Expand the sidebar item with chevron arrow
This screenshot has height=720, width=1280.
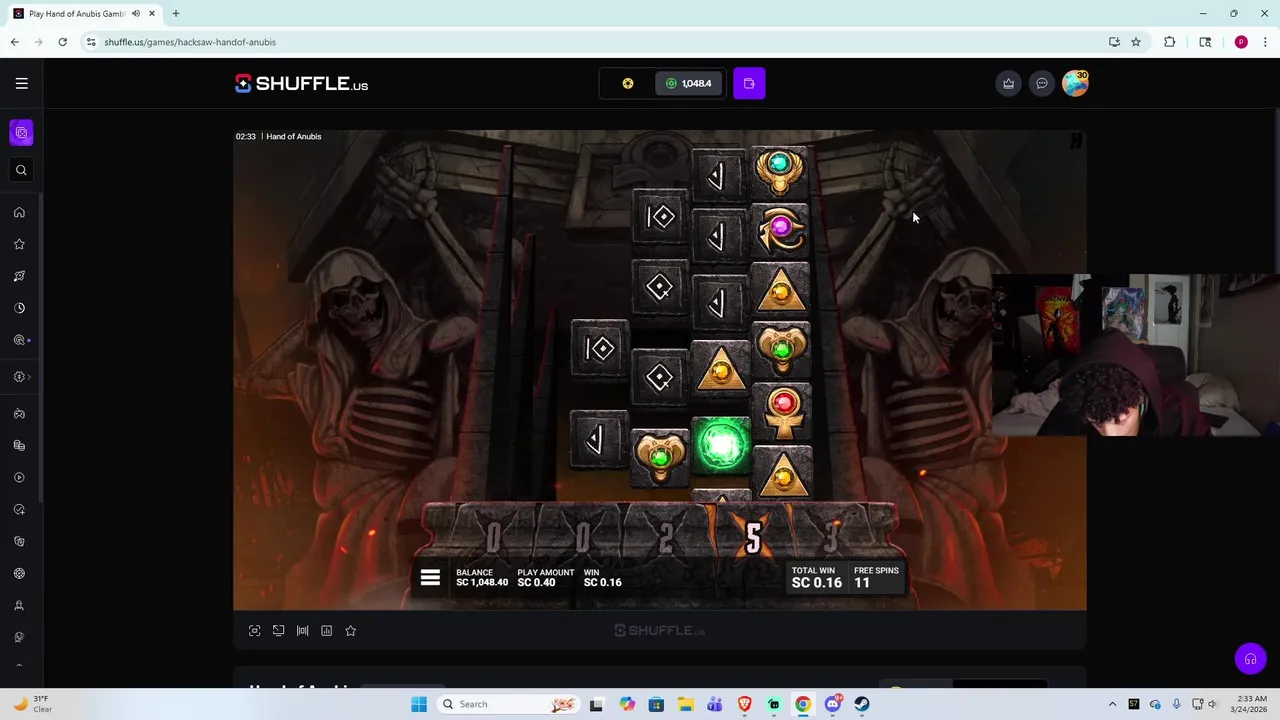(22, 377)
